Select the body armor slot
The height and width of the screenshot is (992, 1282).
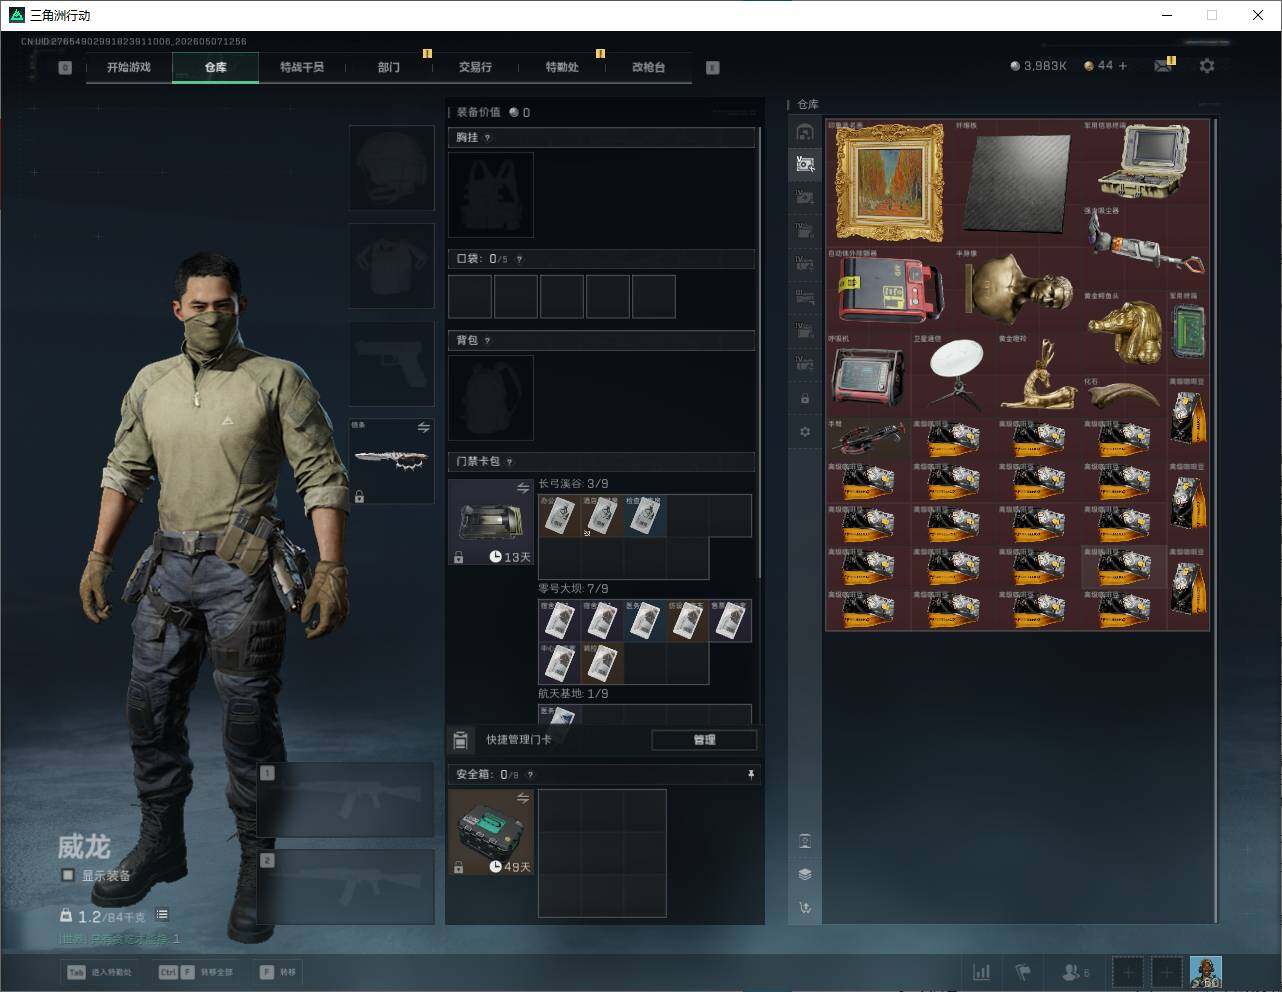[391, 265]
